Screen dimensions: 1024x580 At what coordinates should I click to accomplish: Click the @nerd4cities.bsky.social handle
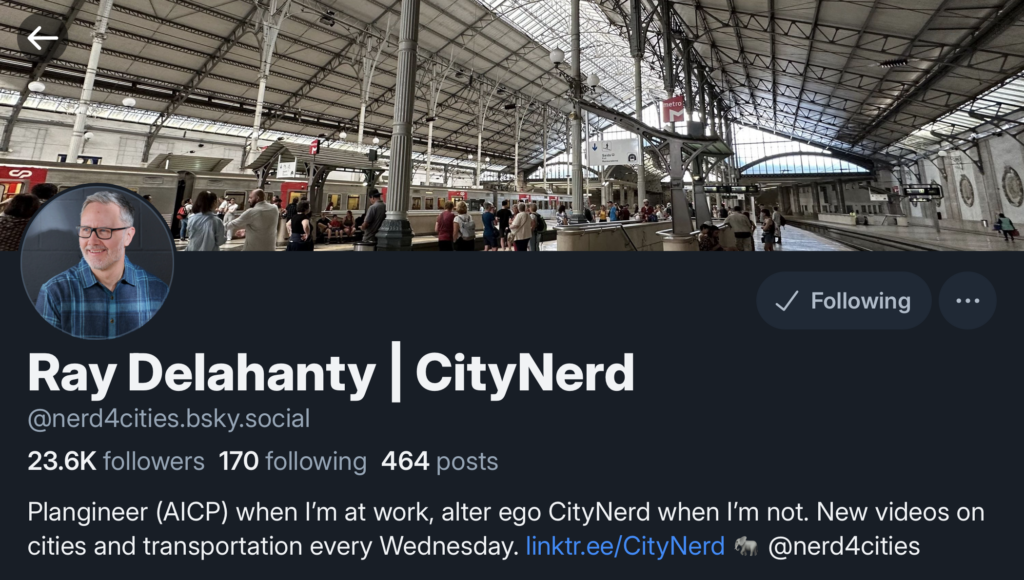coord(168,419)
